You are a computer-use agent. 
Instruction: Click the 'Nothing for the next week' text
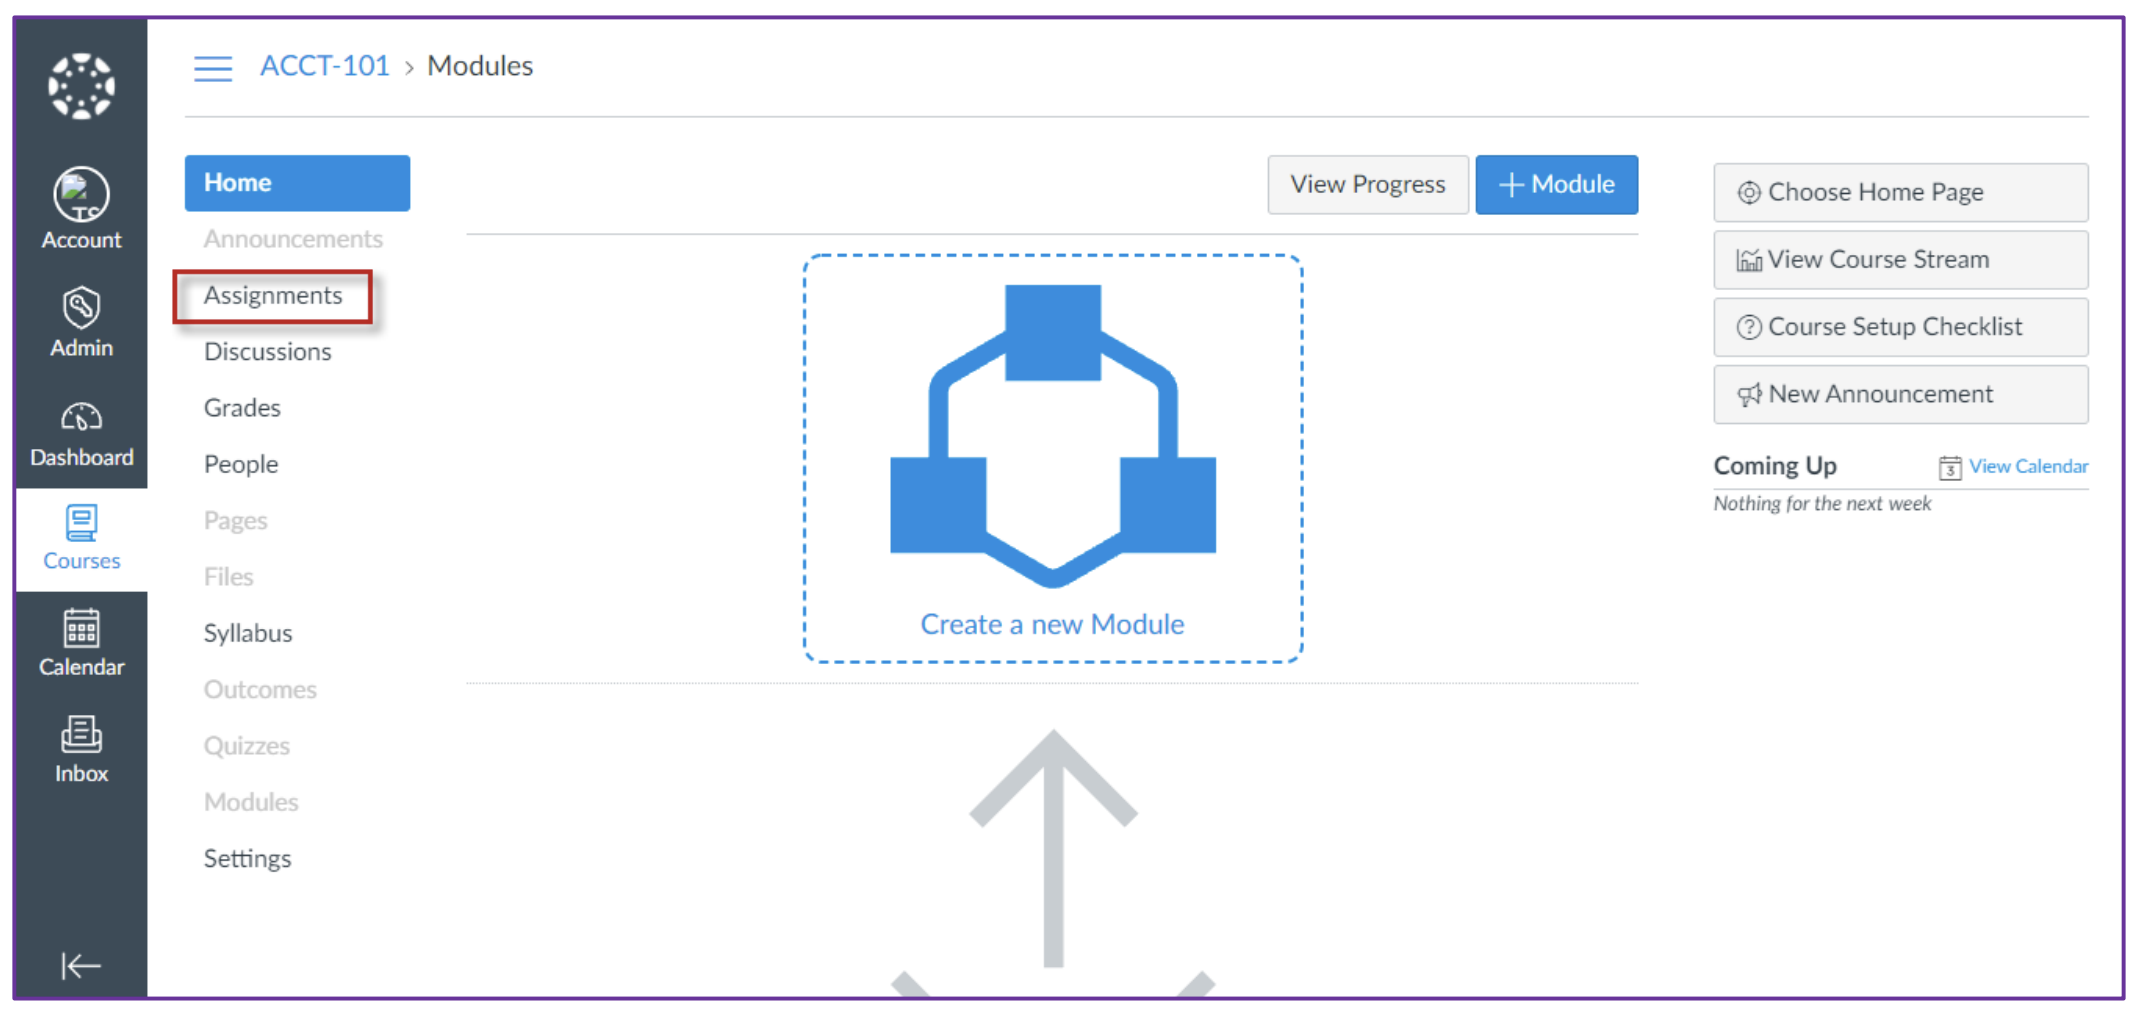coord(1822,504)
